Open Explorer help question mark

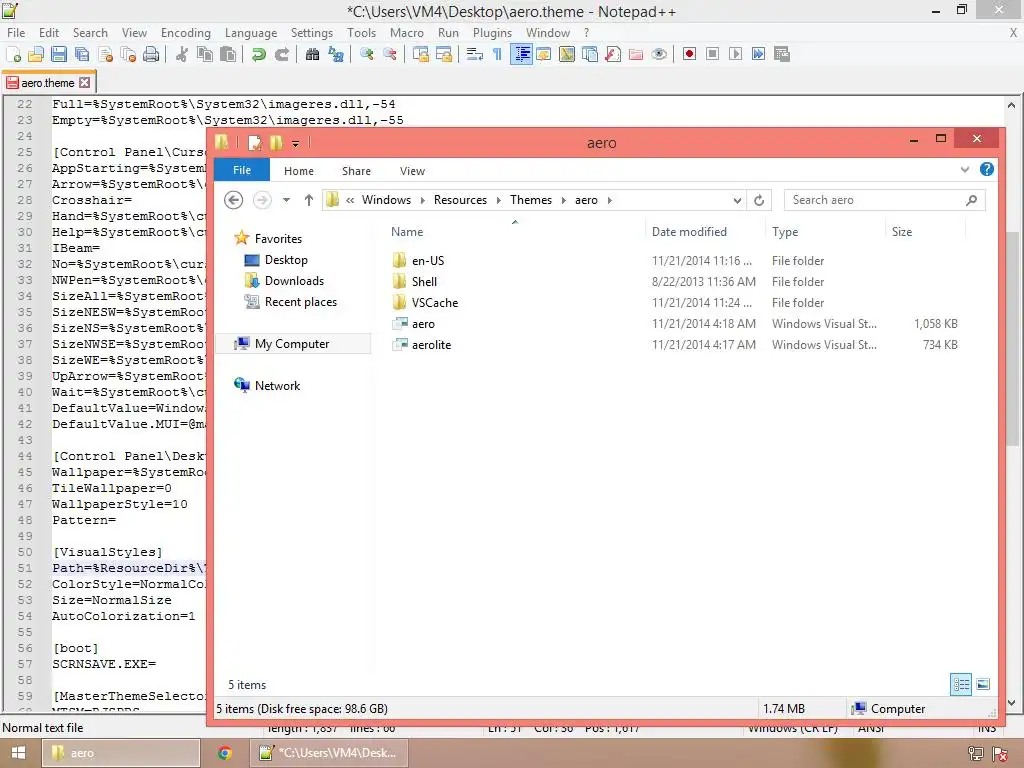coord(987,169)
